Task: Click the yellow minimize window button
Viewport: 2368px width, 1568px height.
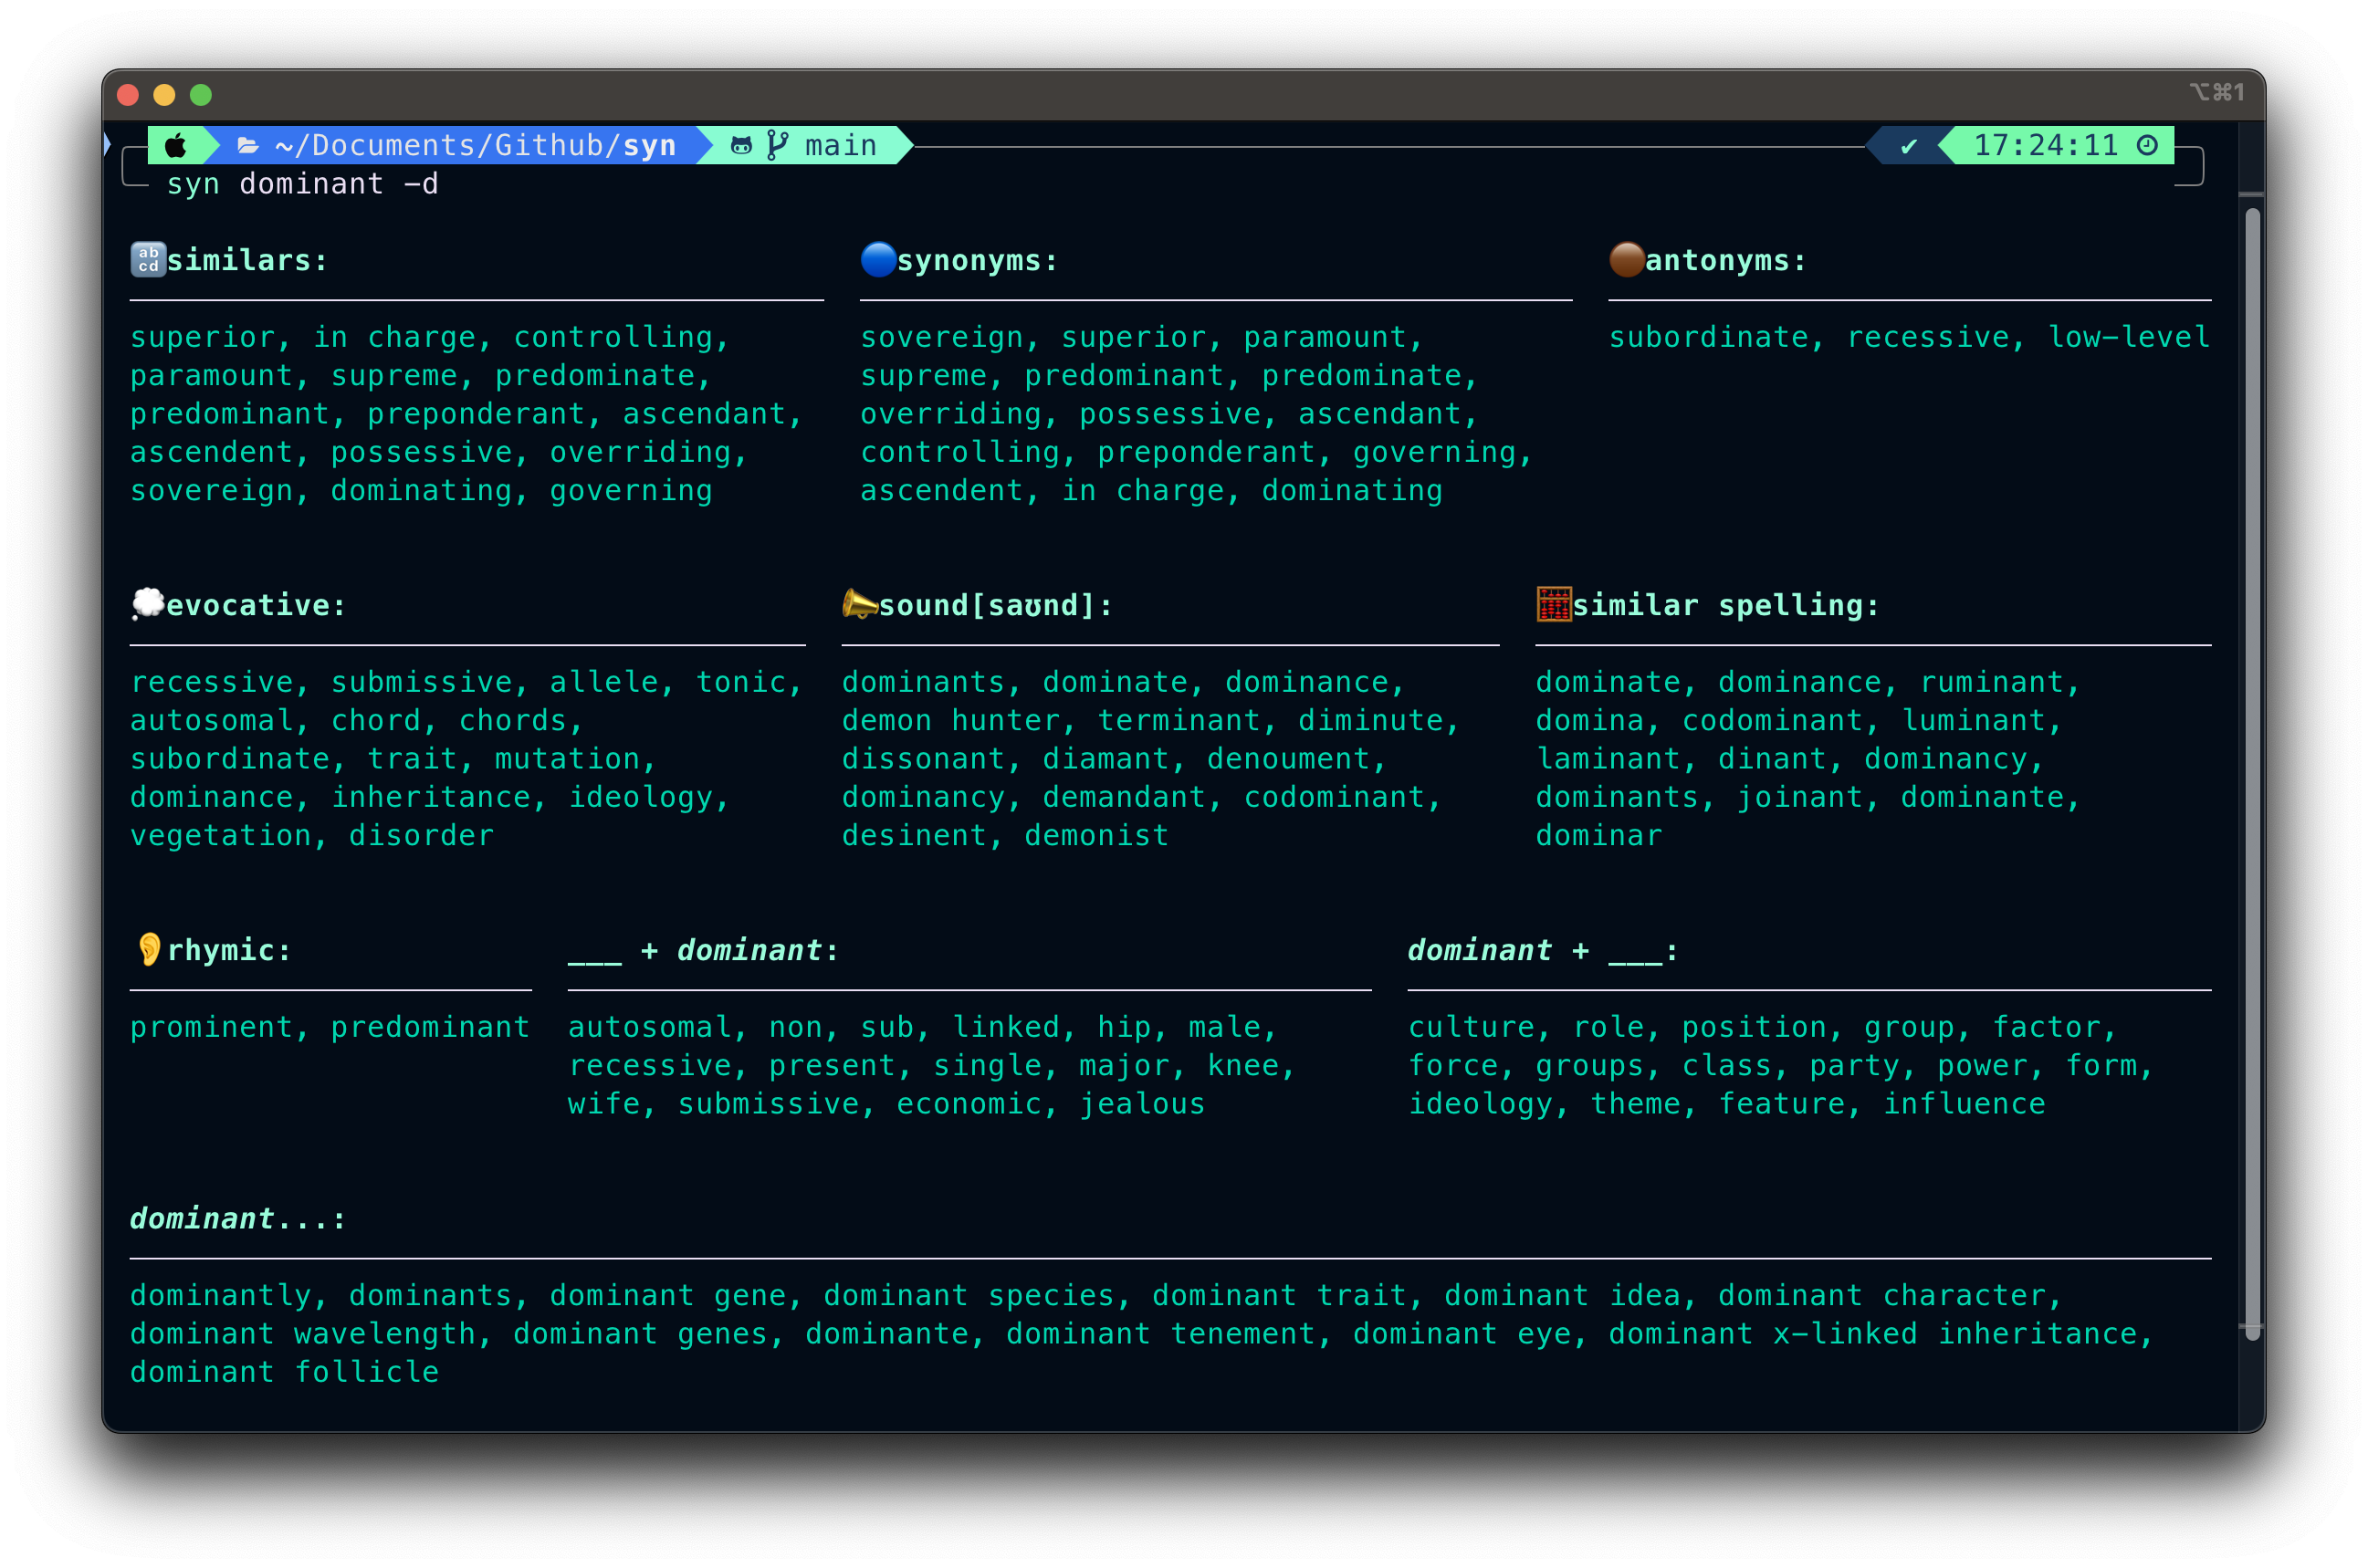Action: pyautogui.click(x=164, y=95)
